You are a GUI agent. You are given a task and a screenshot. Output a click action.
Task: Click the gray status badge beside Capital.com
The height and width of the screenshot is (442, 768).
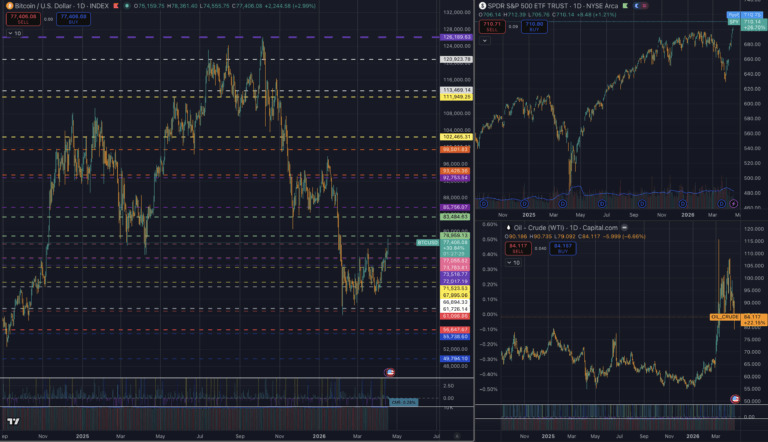pyautogui.click(x=624, y=228)
